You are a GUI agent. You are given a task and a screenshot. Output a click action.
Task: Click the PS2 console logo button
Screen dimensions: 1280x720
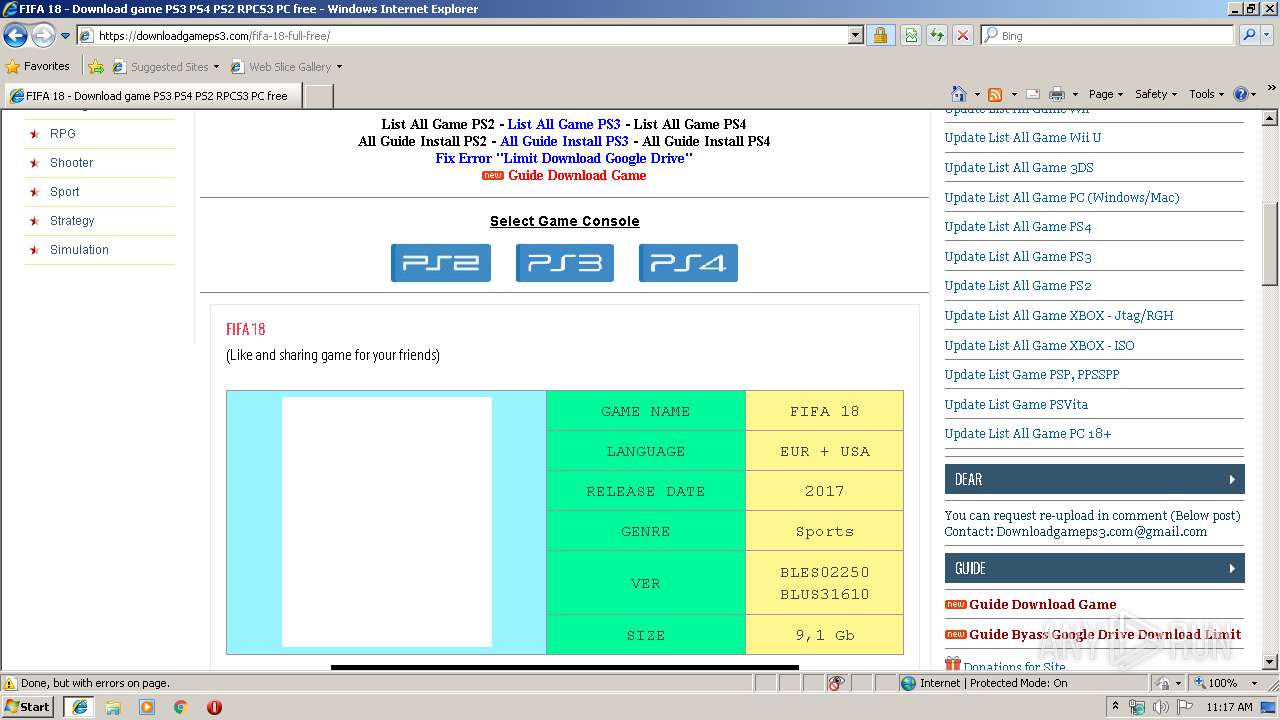click(x=441, y=263)
